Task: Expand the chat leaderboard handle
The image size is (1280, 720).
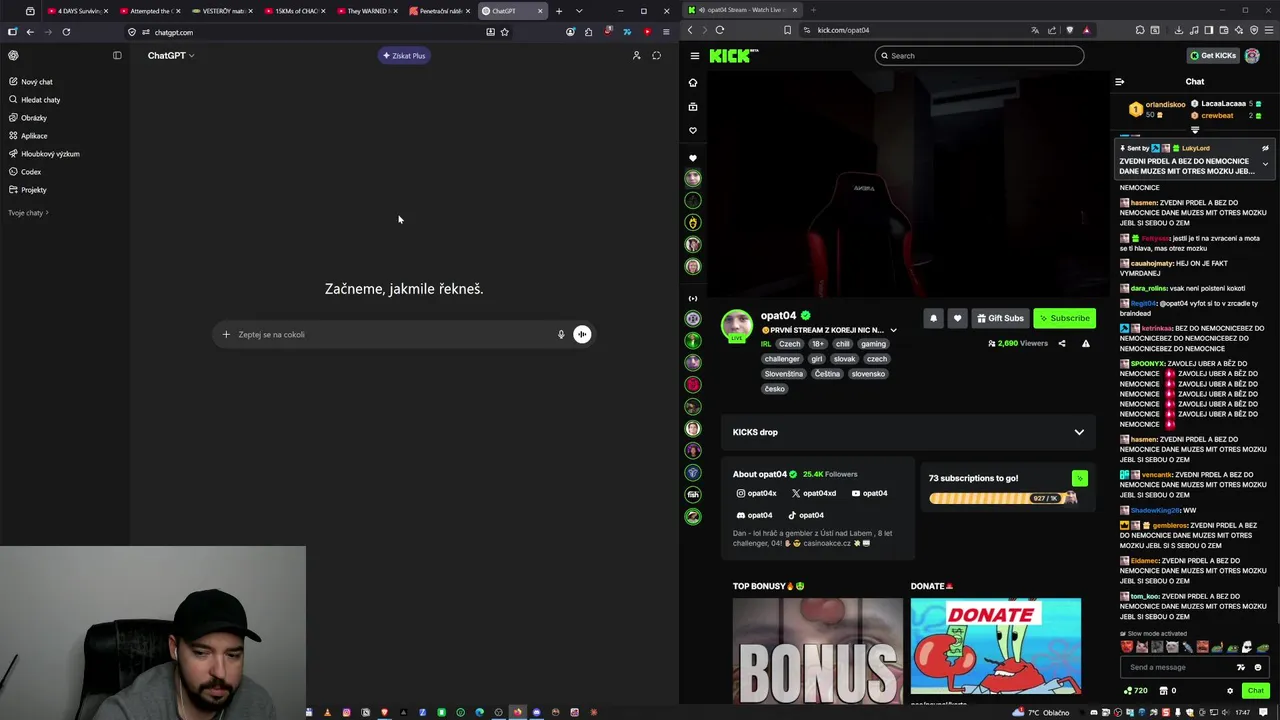Action: (x=1195, y=130)
